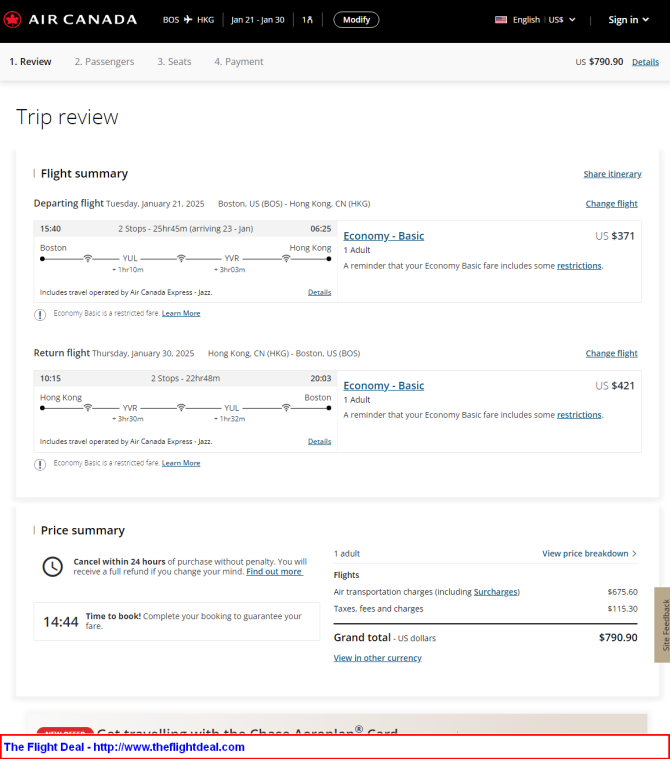Open Details link in return flight card
This screenshot has height=759, width=670.
click(320, 441)
